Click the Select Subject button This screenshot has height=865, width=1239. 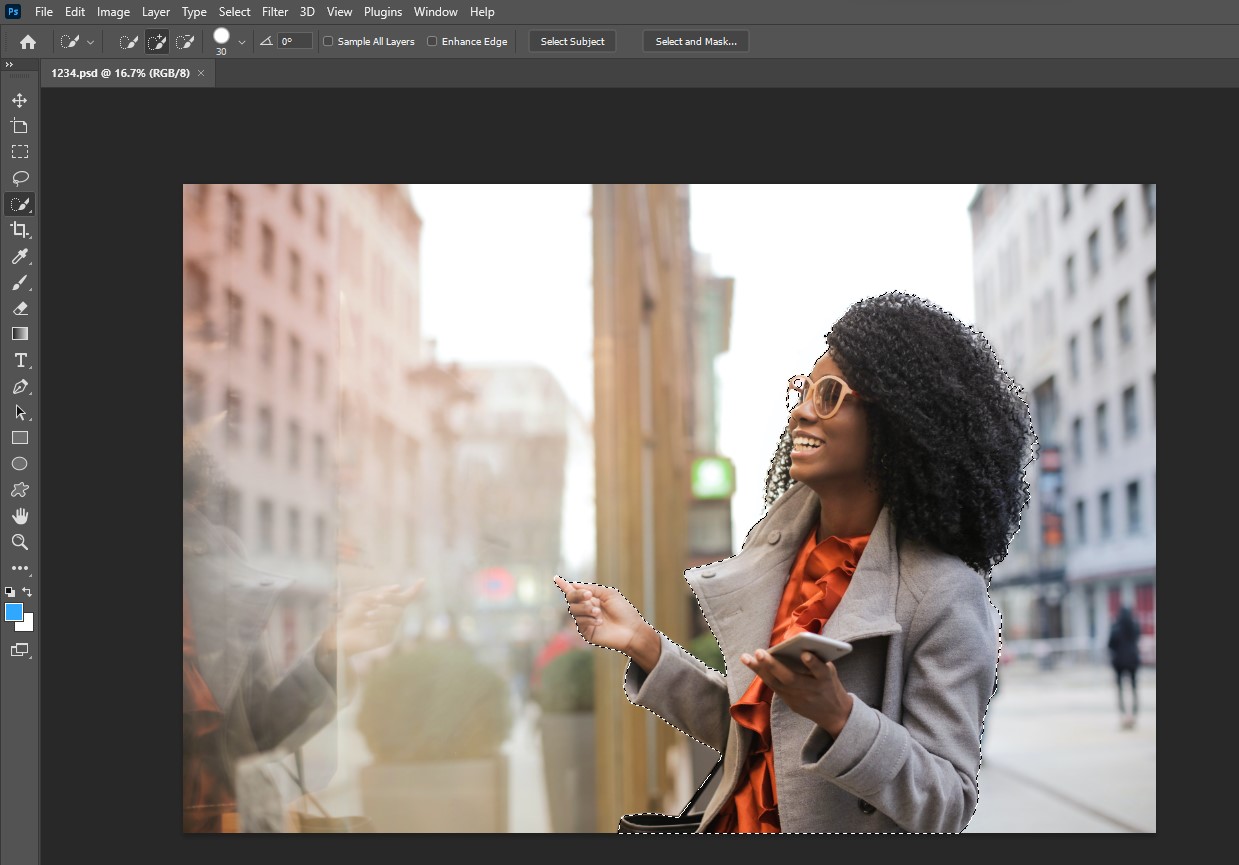pyautogui.click(x=572, y=41)
